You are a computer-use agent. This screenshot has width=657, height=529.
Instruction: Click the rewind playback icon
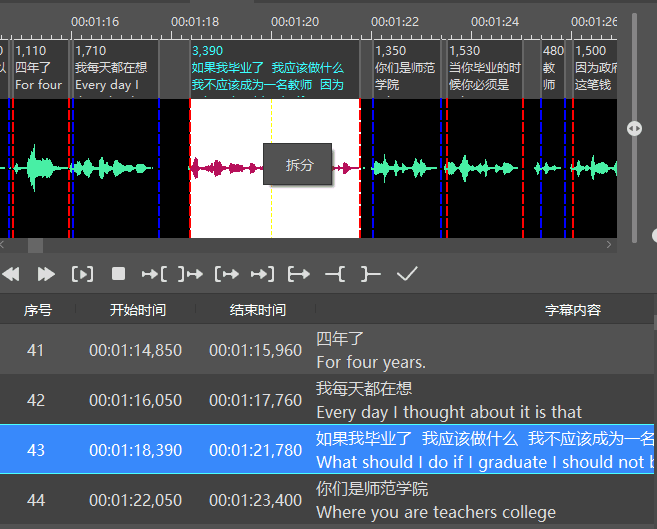click(11, 274)
